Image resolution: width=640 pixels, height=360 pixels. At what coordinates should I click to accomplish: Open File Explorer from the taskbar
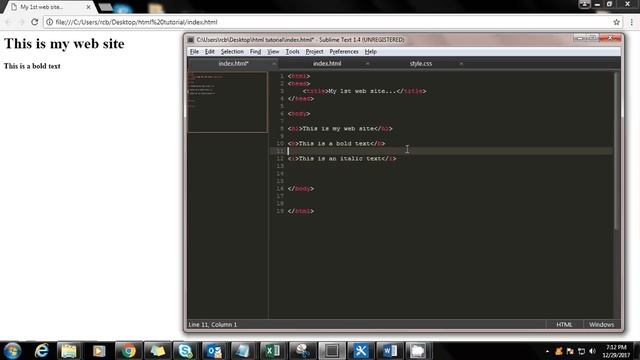[69, 351]
